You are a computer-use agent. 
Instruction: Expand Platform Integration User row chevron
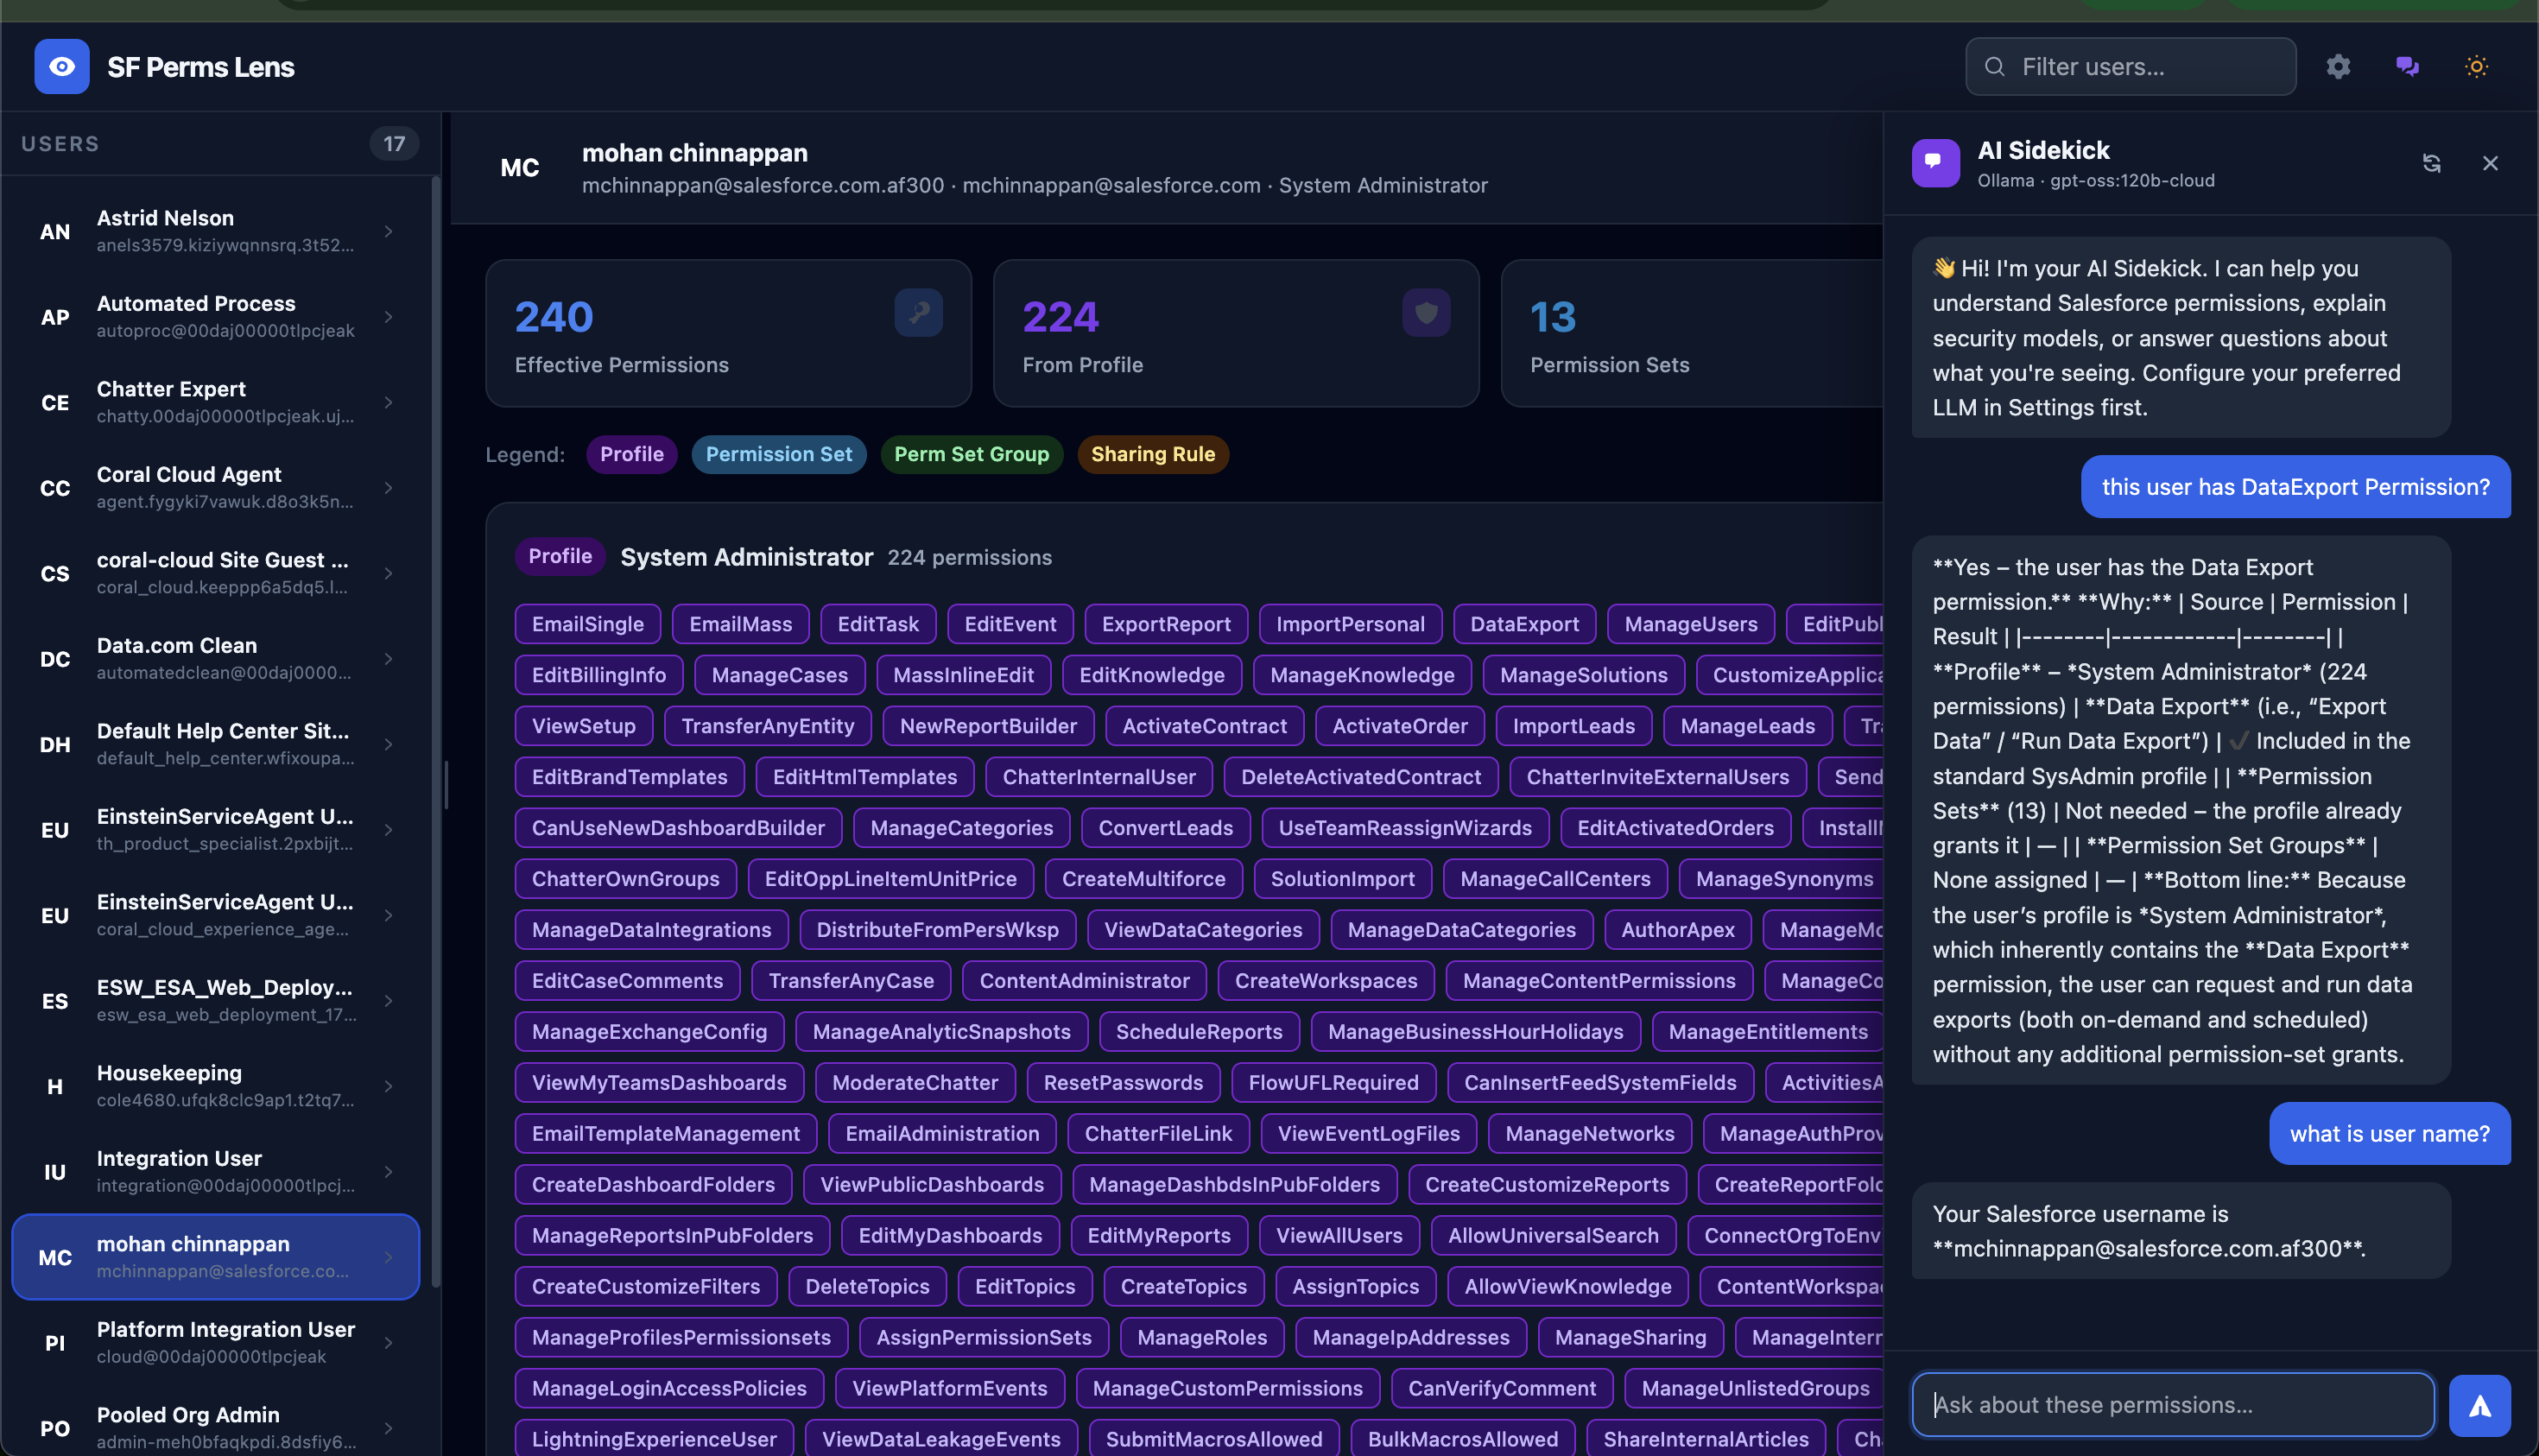point(388,1343)
